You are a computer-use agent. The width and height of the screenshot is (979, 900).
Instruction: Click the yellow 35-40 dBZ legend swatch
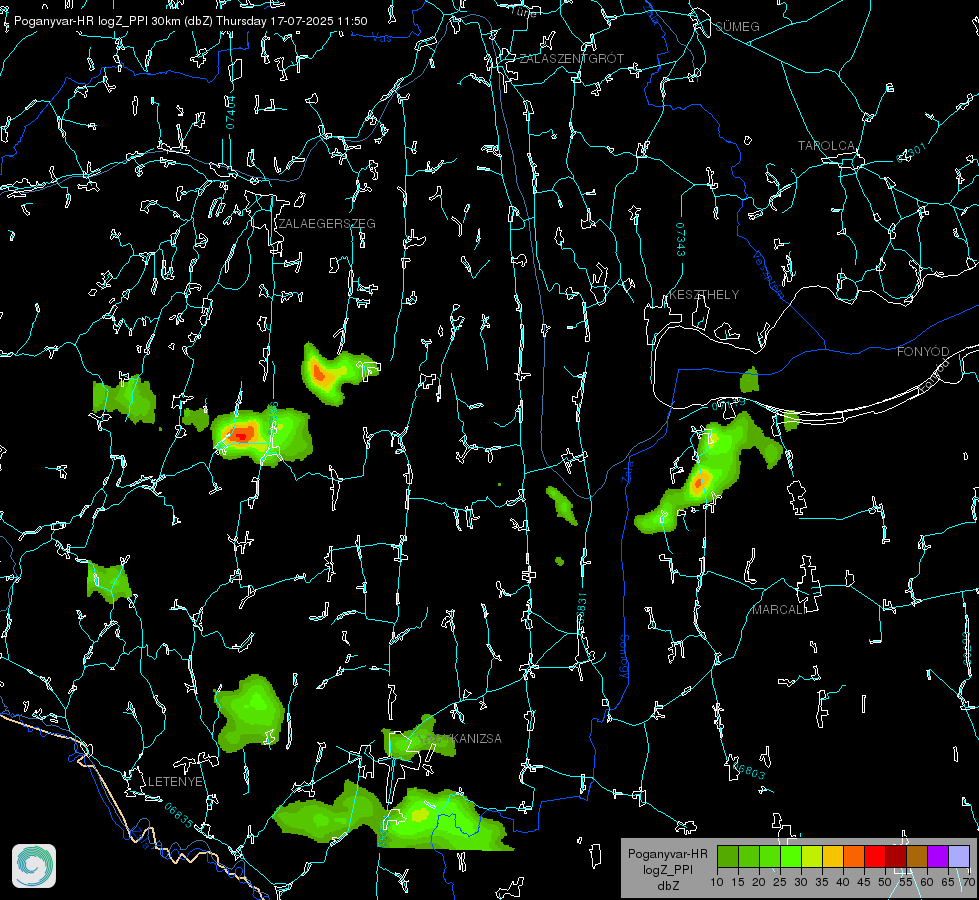[833, 856]
